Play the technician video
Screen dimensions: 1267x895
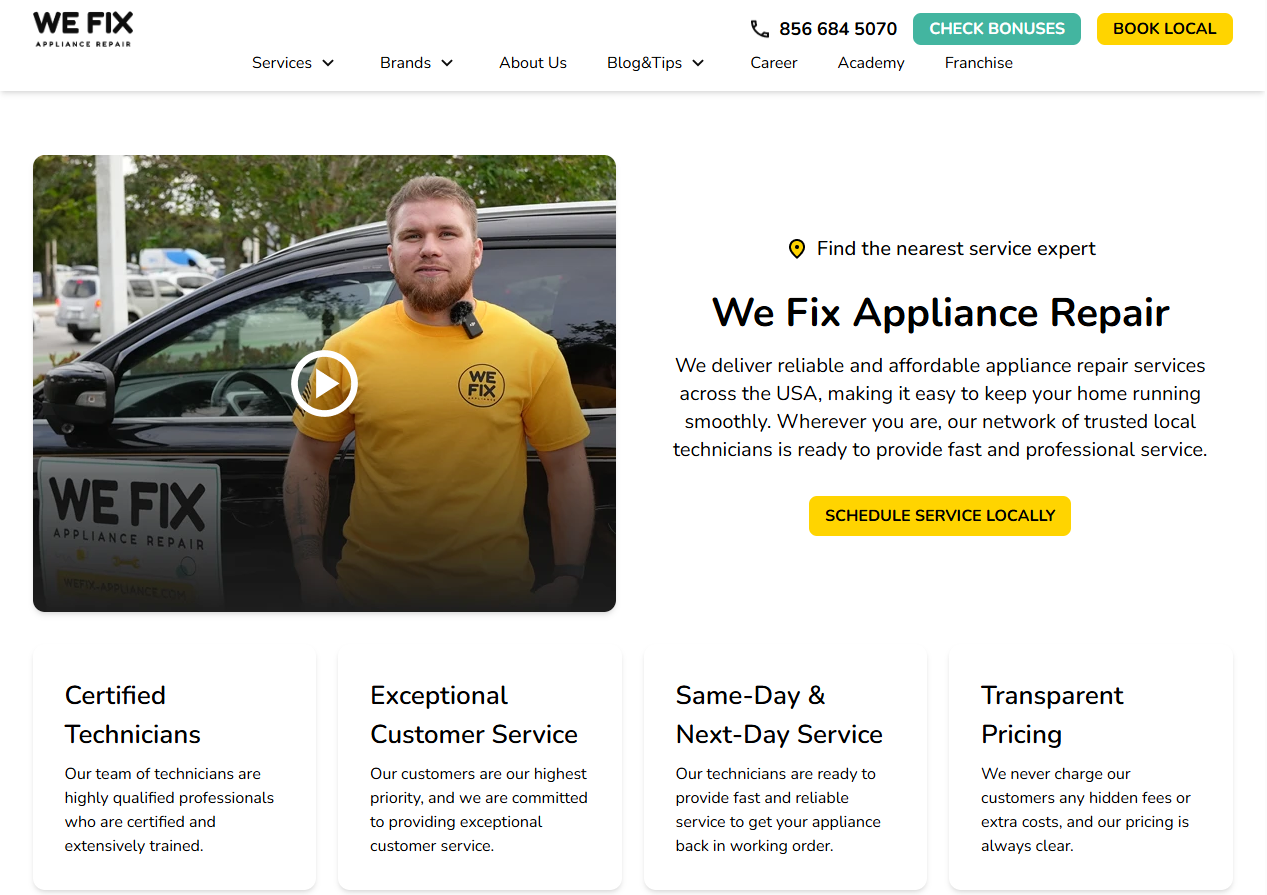pos(324,383)
